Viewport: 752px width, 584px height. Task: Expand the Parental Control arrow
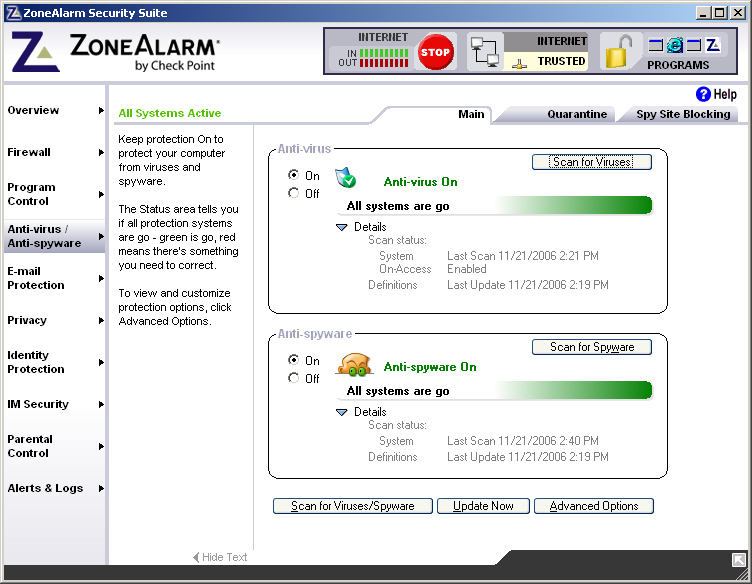pyautogui.click(x=101, y=446)
